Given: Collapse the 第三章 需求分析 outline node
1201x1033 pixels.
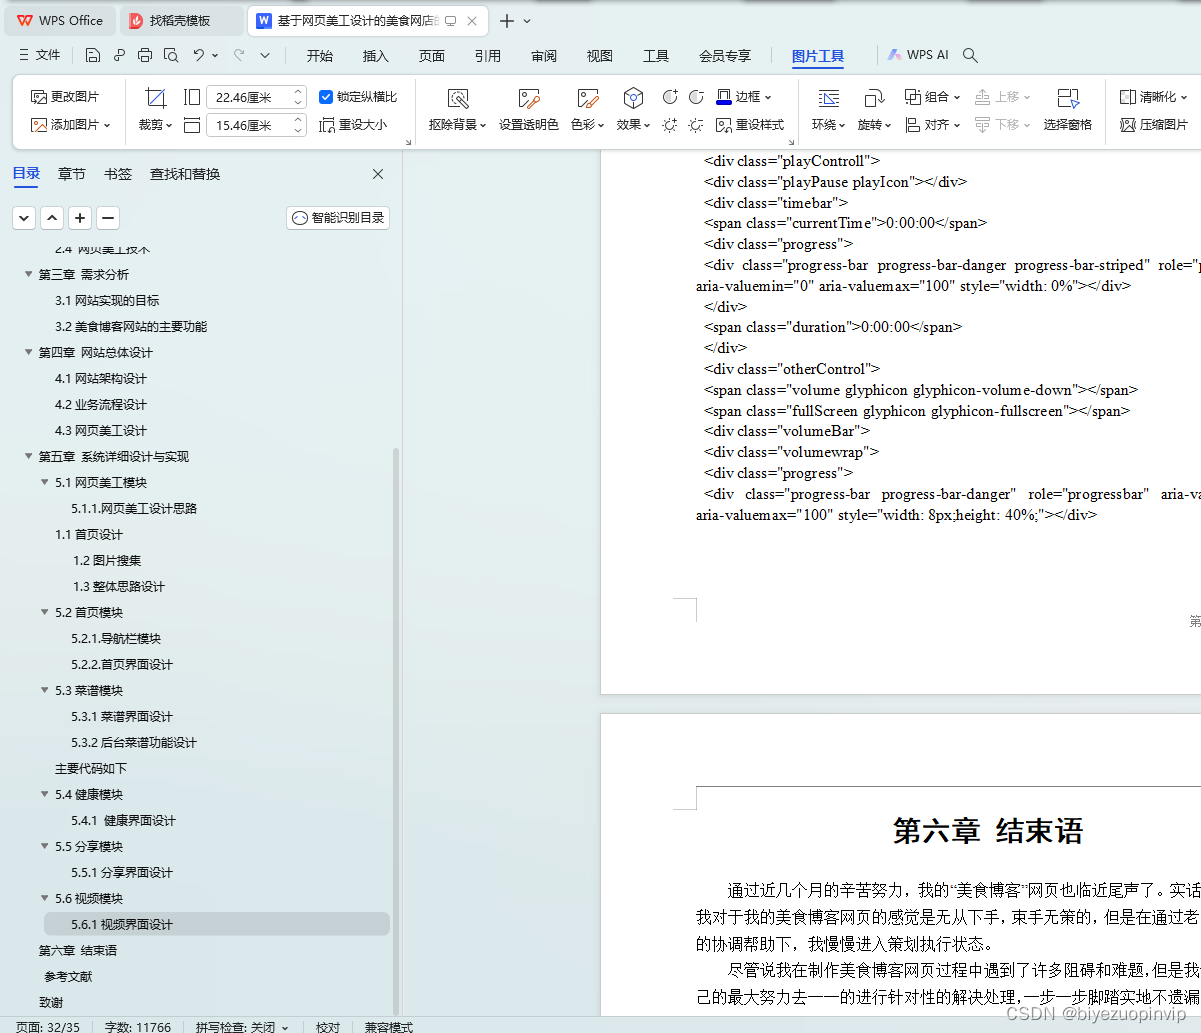Looking at the screenshot, I should 28,275.
